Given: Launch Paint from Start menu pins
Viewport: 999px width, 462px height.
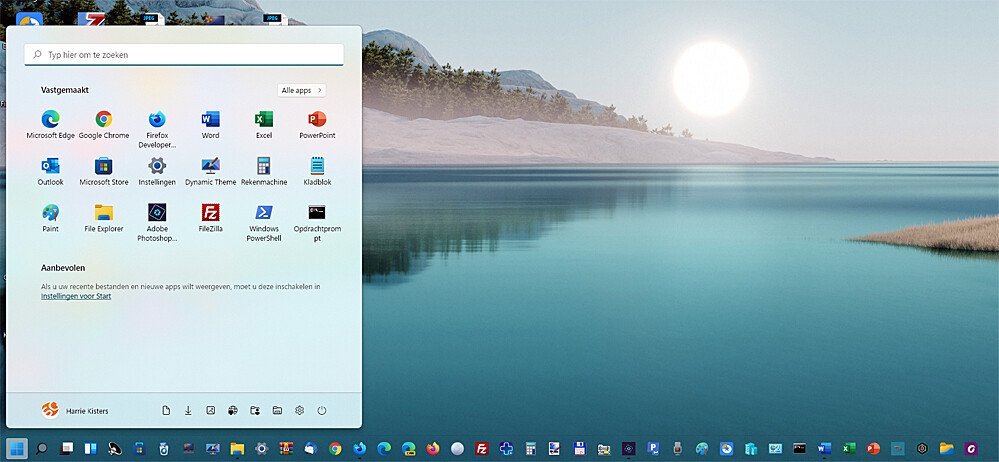Looking at the screenshot, I should tap(50, 217).
